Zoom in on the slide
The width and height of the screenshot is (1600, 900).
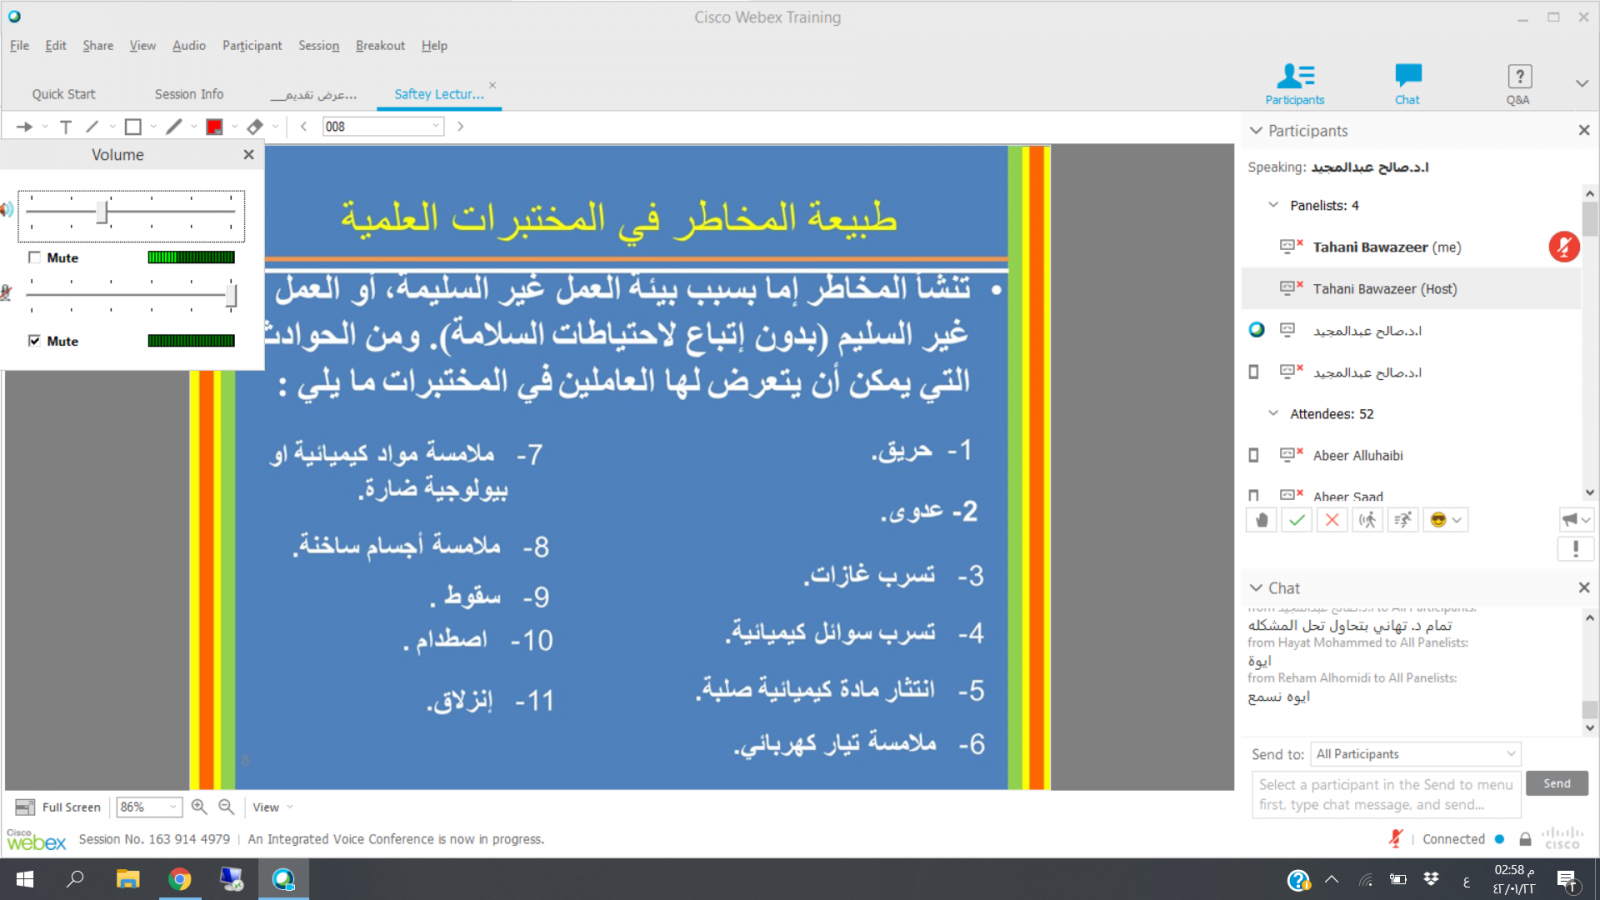(x=199, y=807)
